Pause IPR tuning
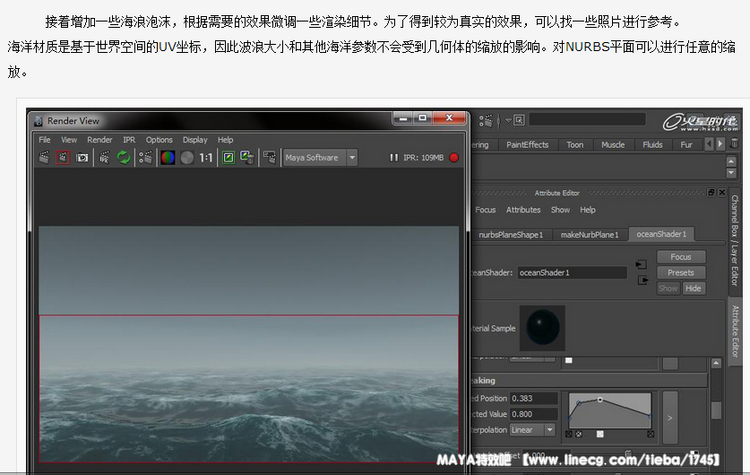The height and width of the screenshot is (475, 750). [x=394, y=157]
